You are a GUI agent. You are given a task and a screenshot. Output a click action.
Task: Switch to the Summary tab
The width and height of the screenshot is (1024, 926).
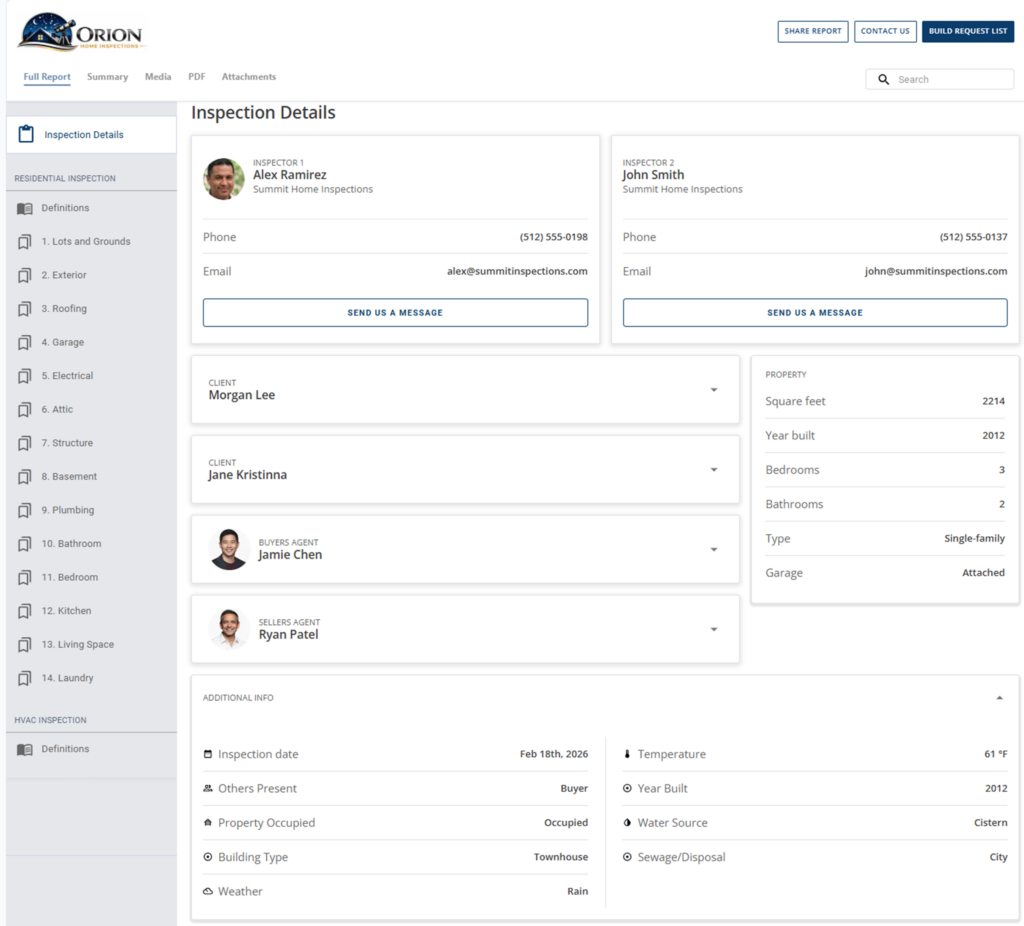pyautogui.click(x=107, y=76)
